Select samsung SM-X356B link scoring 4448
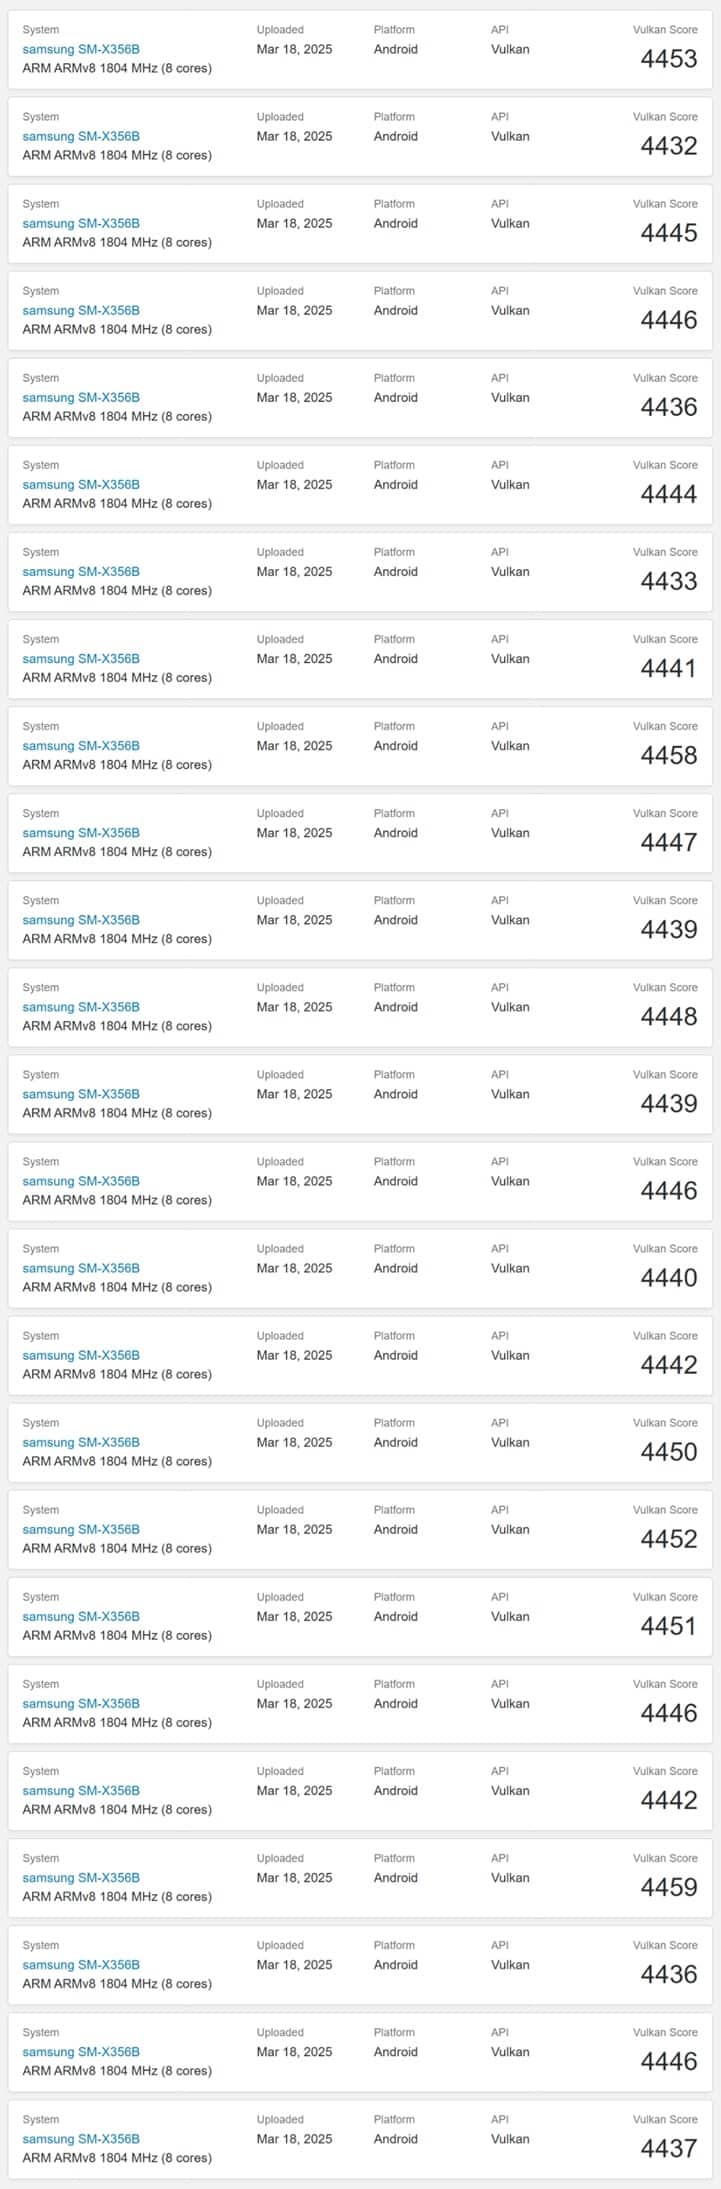721x2189 pixels. 81,1006
